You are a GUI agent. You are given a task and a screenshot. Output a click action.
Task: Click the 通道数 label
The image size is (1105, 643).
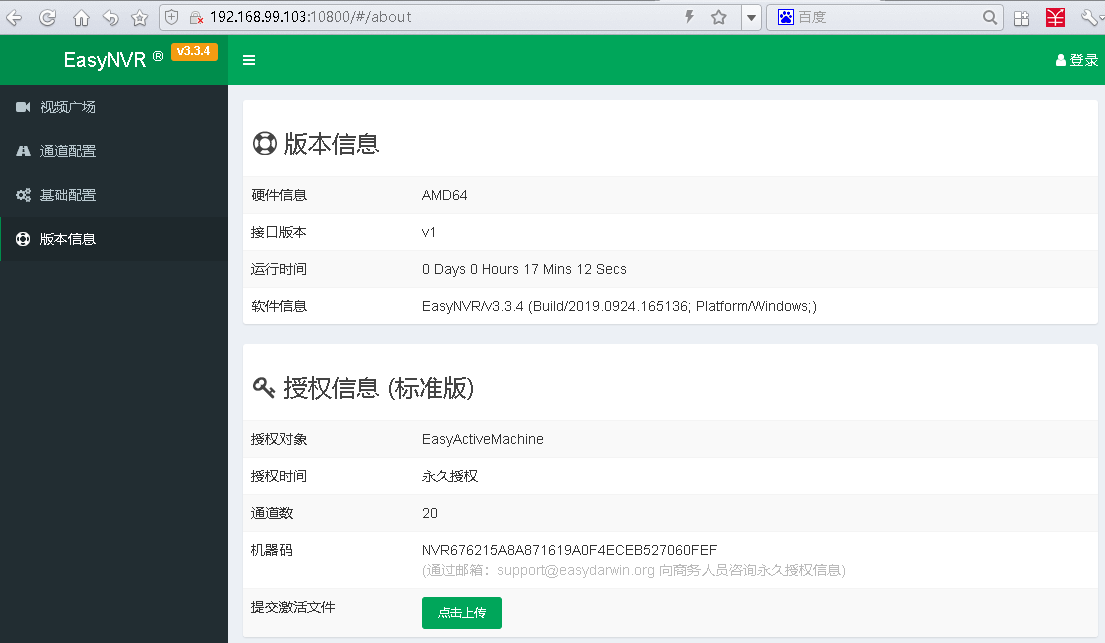point(272,513)
